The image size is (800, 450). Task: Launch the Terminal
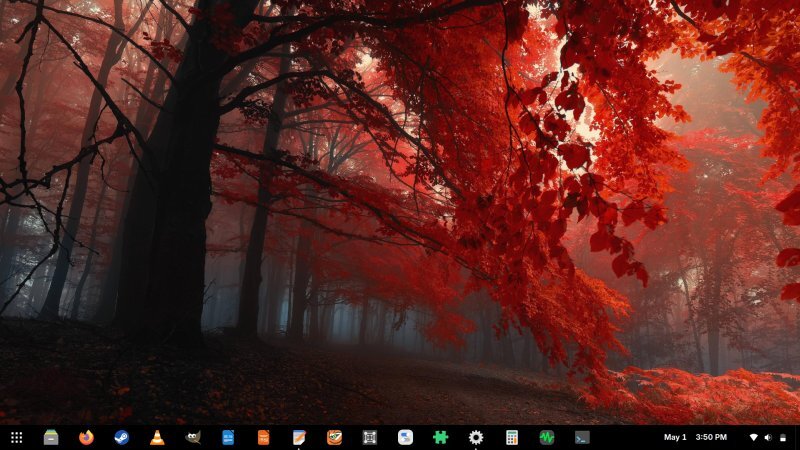click(582, 437)
